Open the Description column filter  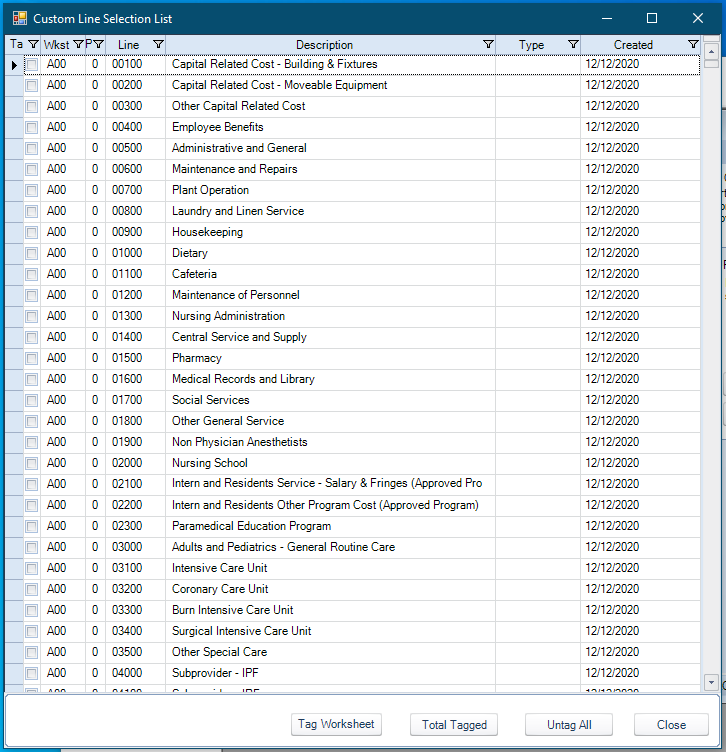tap(488, 45)
